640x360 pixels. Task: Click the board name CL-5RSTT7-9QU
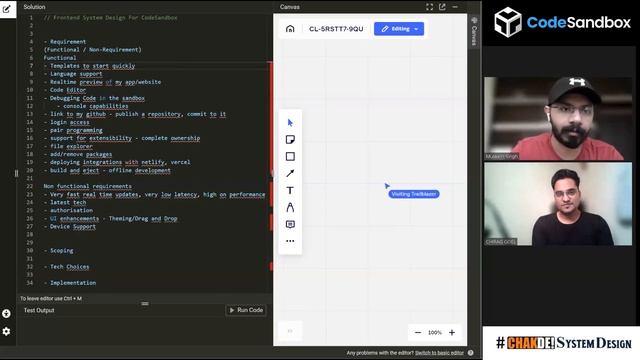(x=336, y=29)
